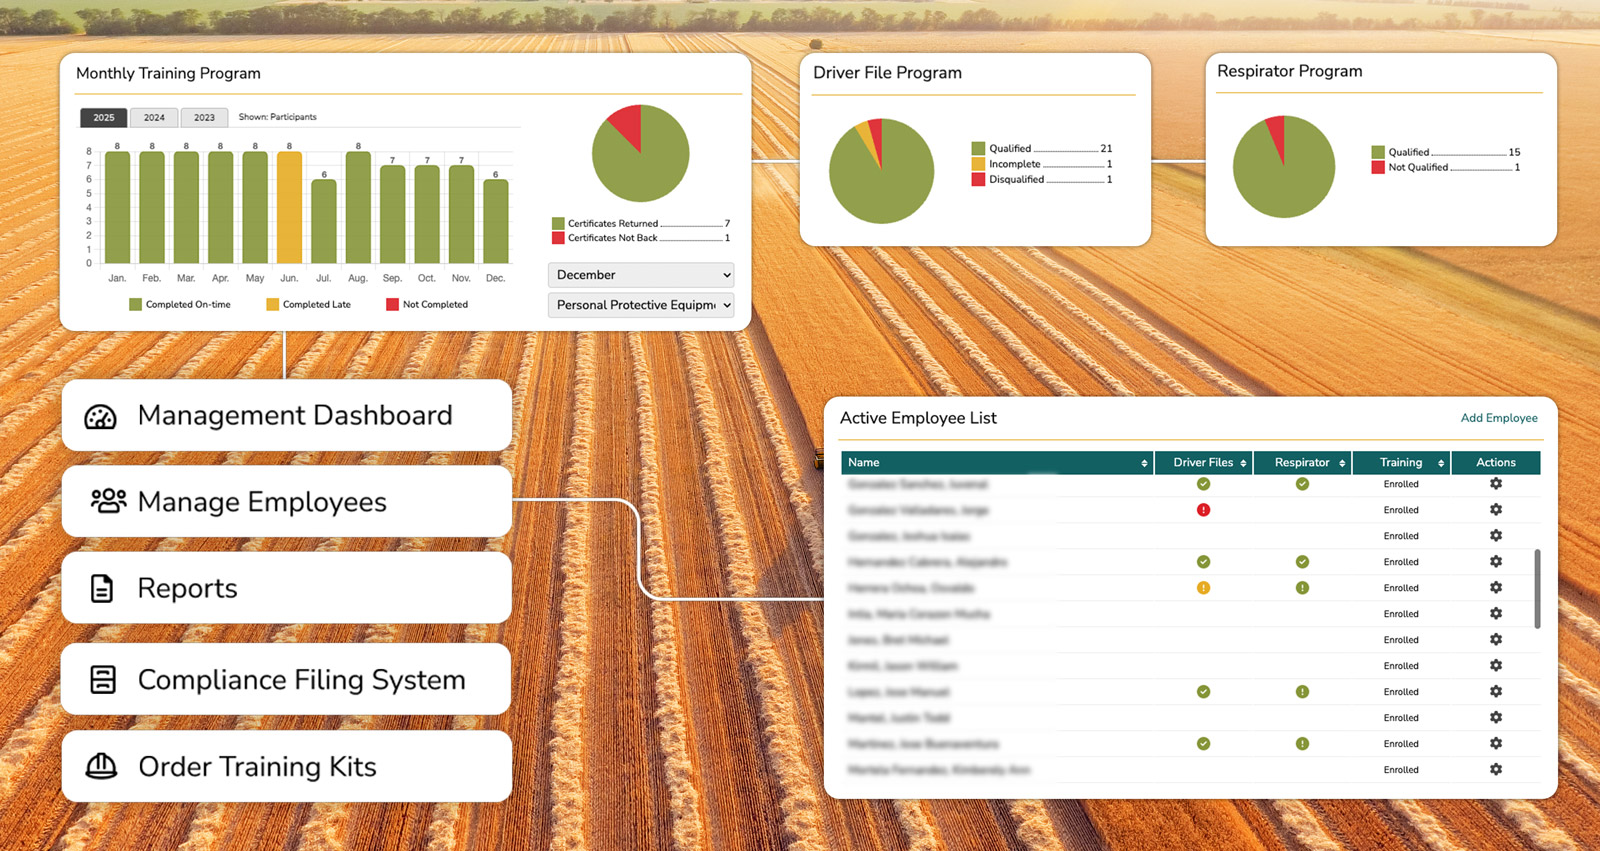Click the Manage Employees people icon
This screenshot has width=1600, height=851.
(108, 501)
